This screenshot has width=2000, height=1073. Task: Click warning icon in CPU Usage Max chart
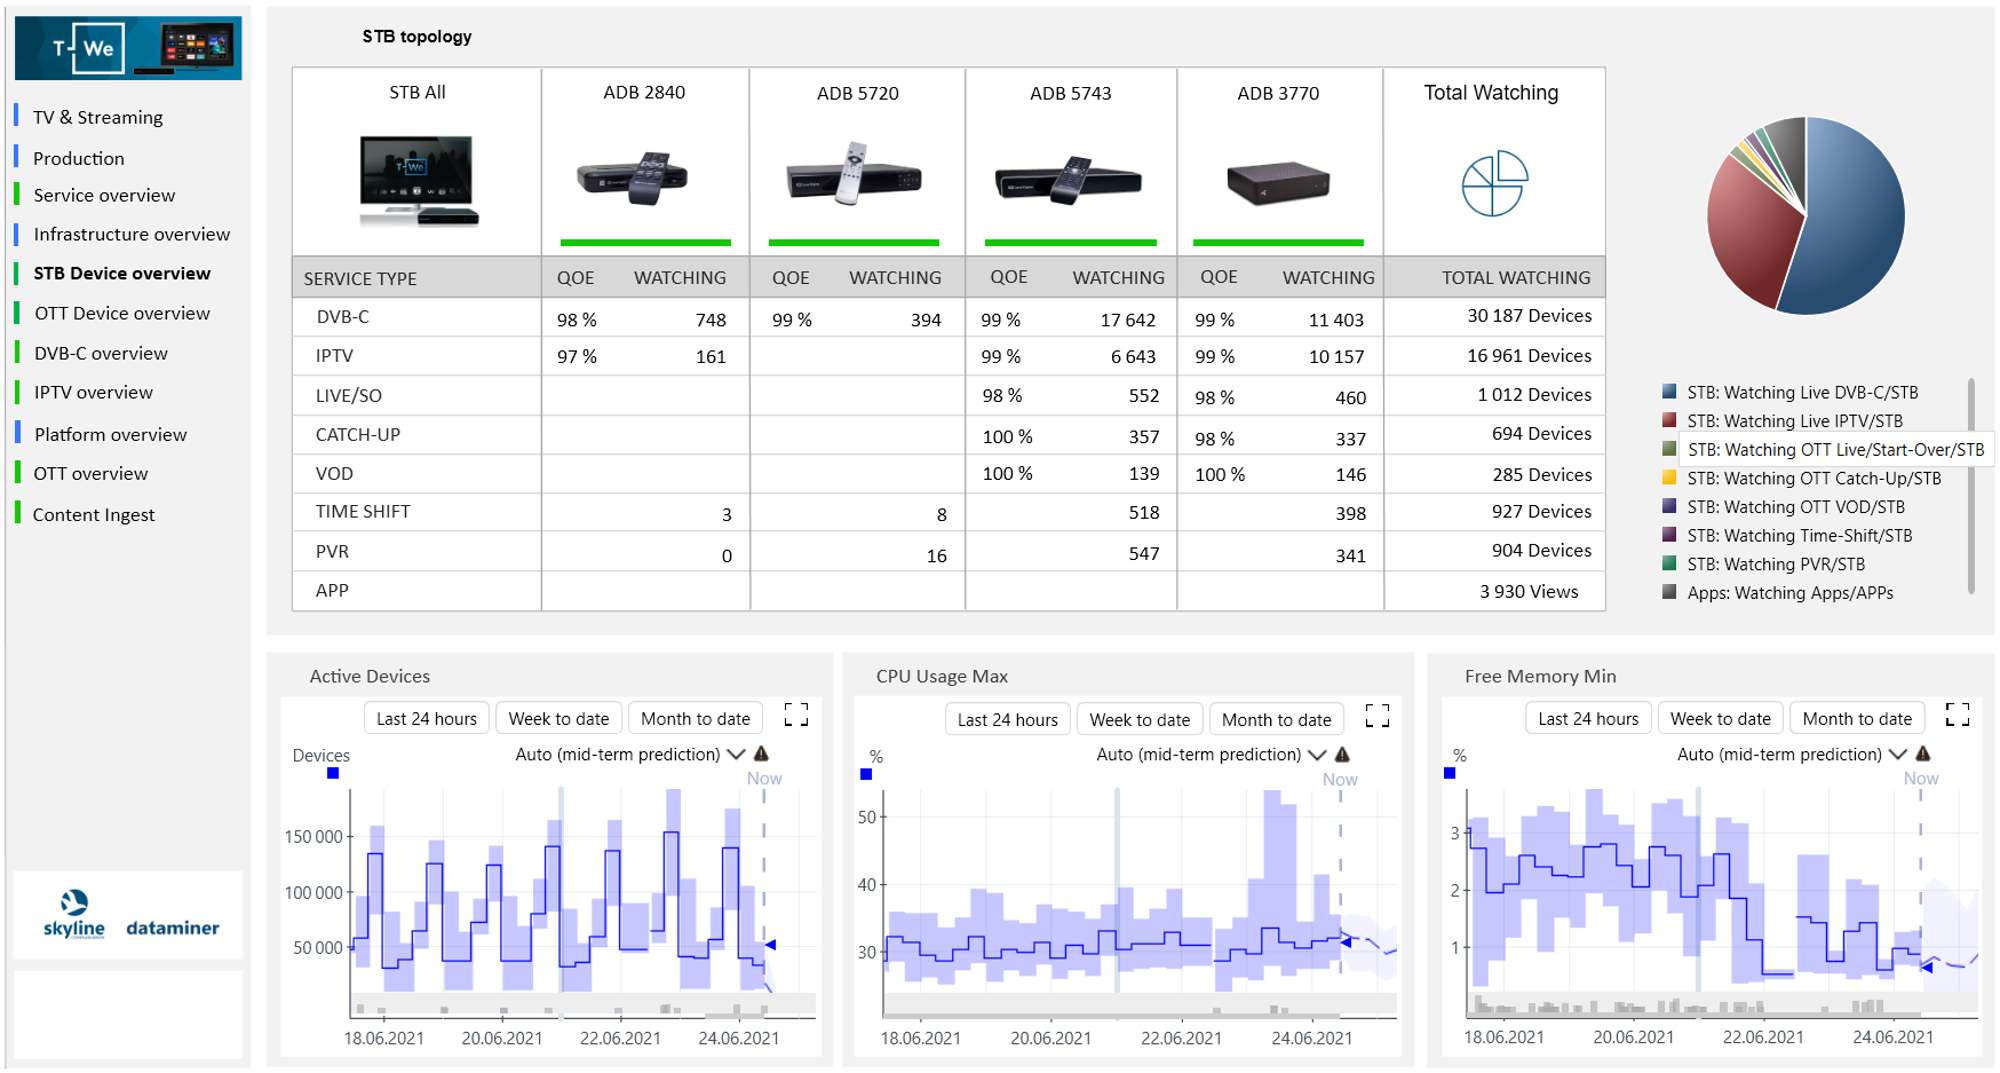pyautogui.click(x=1342, y=755)
